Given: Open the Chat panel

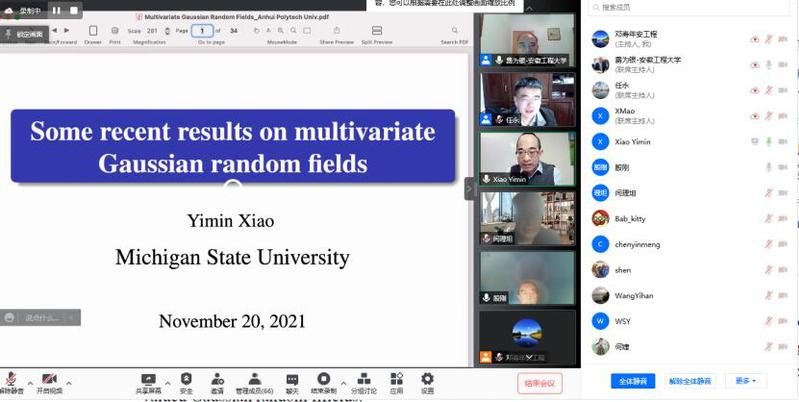Looking at the screenshot, I should click(x=292, y=383).
